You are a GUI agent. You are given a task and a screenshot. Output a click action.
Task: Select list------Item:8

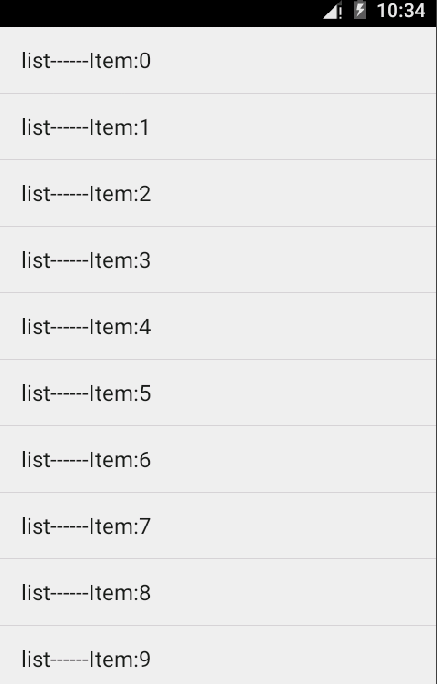(x=218, y=592)
